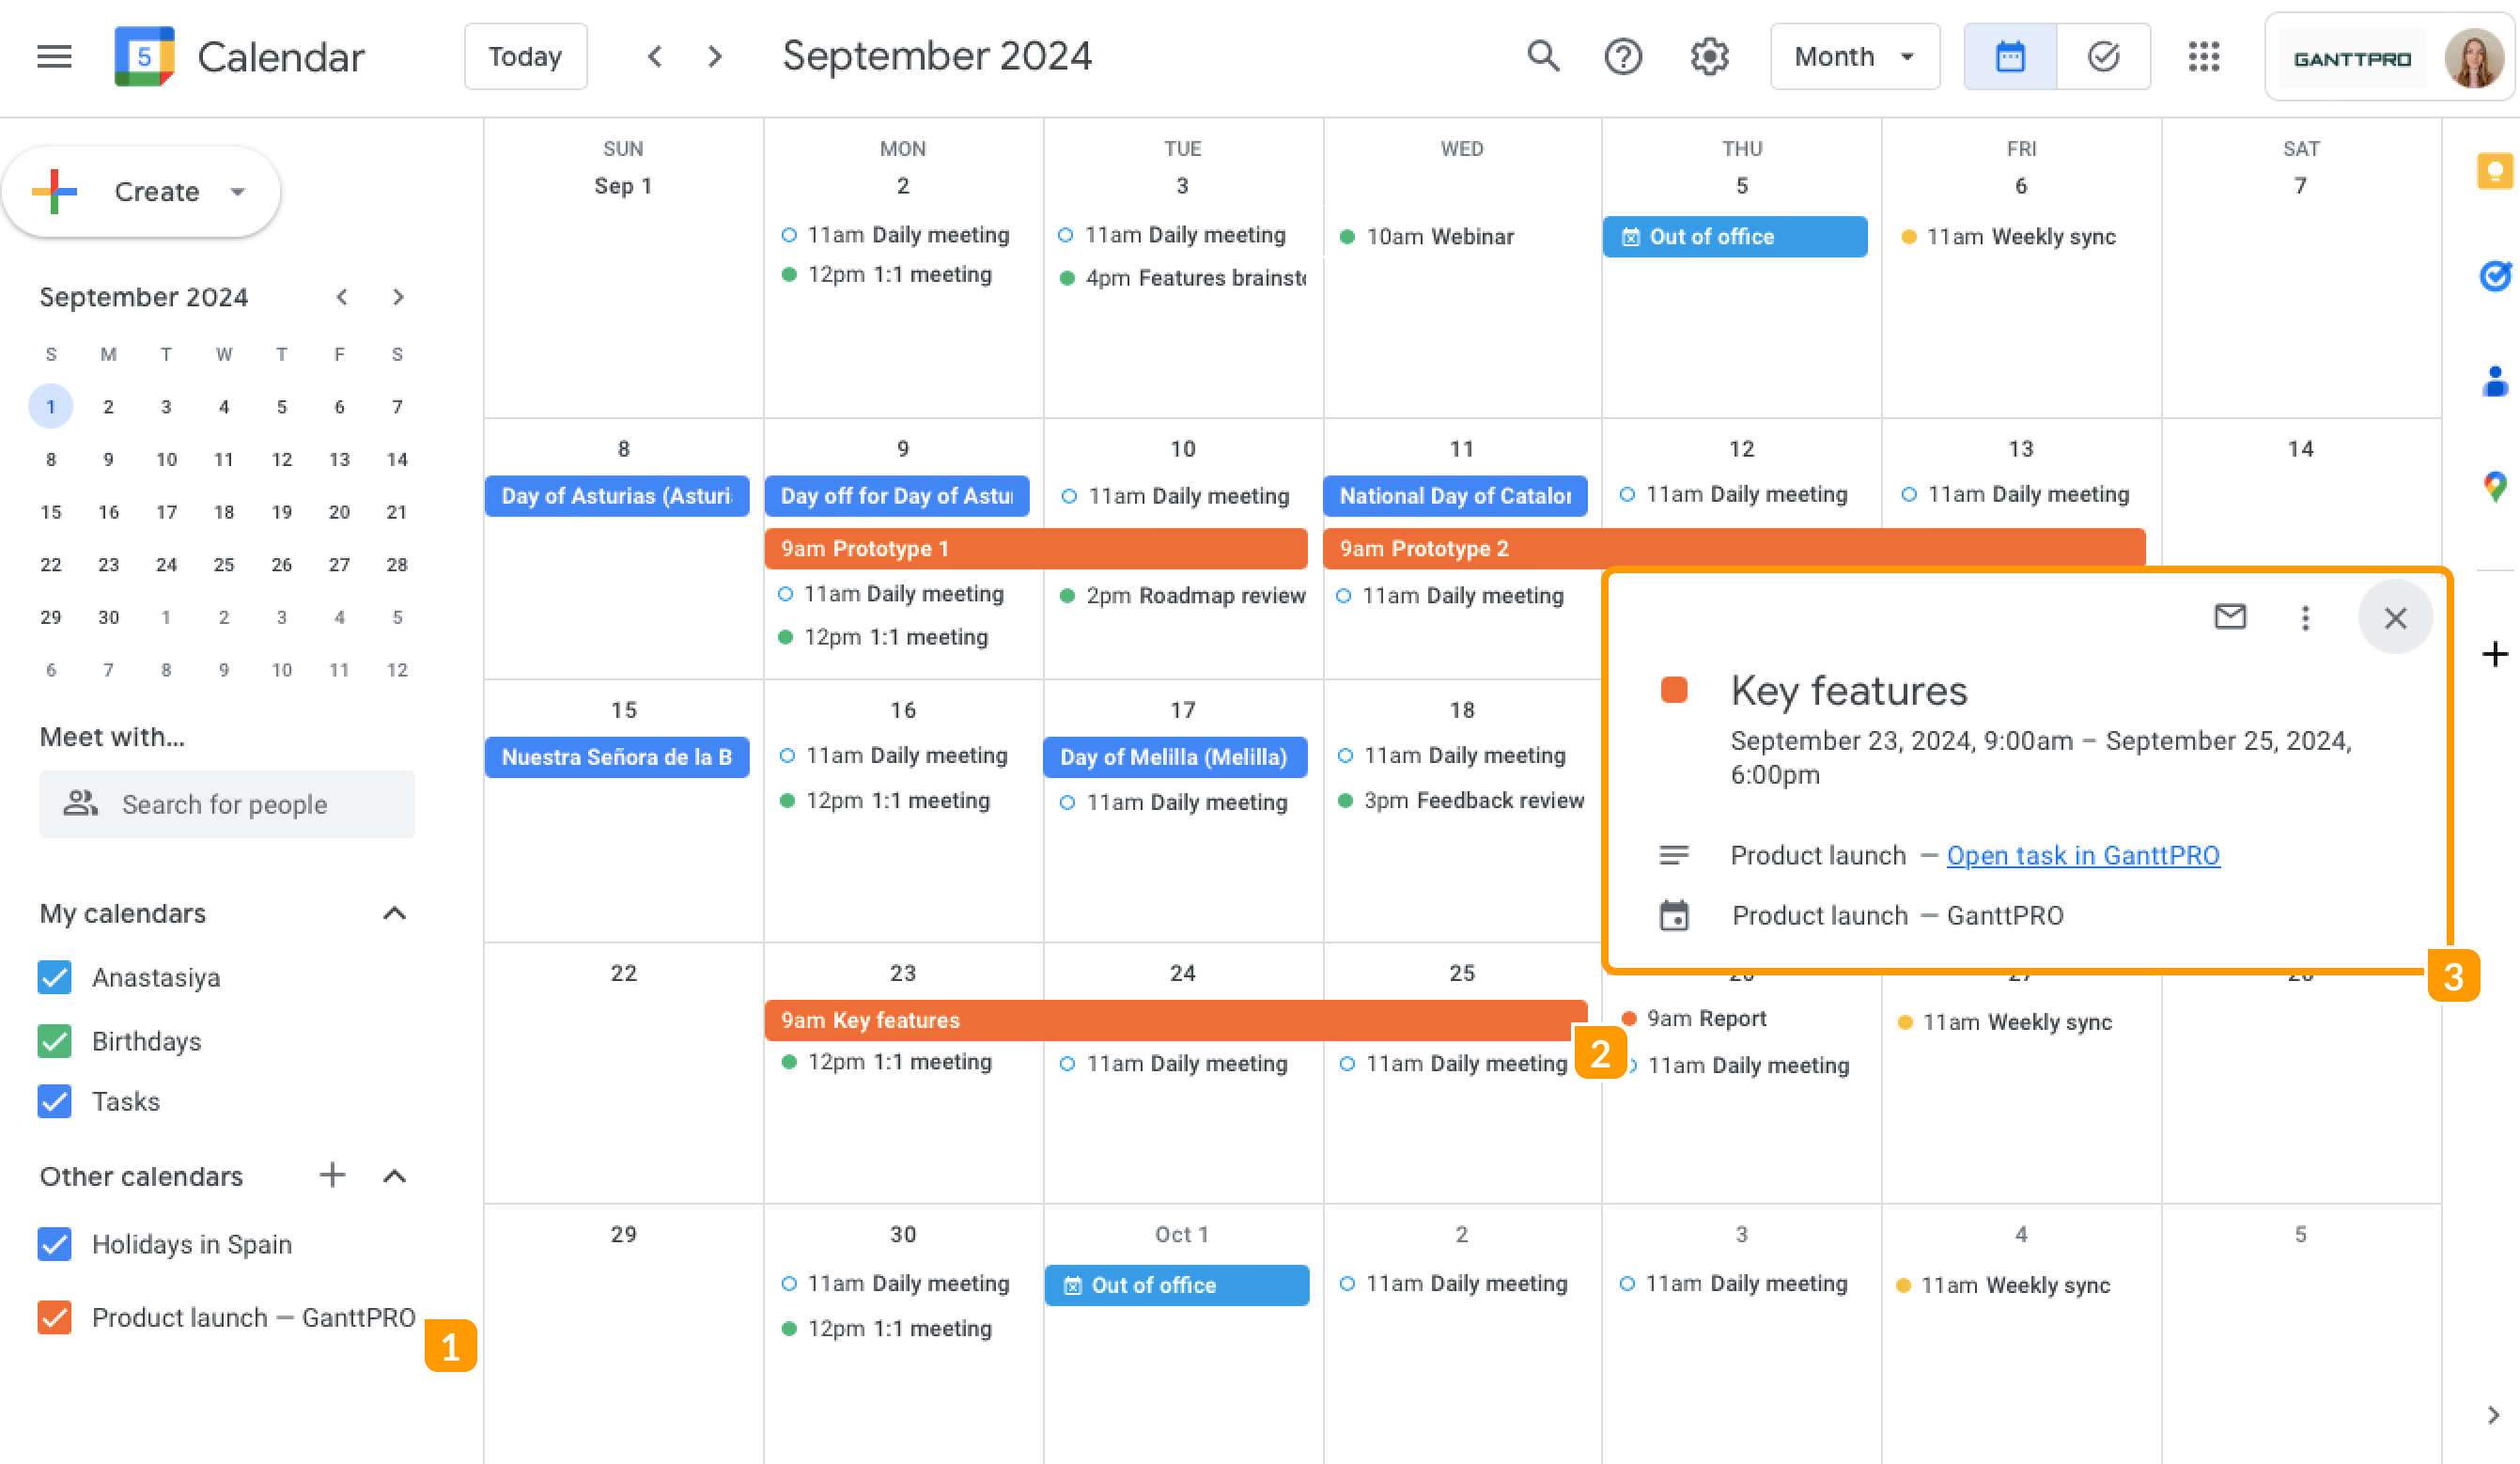Open Google Keep from the right side panel
This screenshot has height=1464, width=2520.
(x=2494, y=171)
